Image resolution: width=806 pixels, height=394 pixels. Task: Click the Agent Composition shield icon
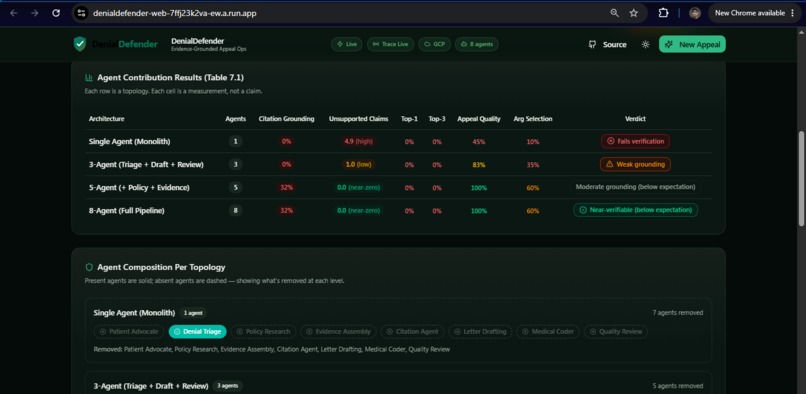click(89, 267)
